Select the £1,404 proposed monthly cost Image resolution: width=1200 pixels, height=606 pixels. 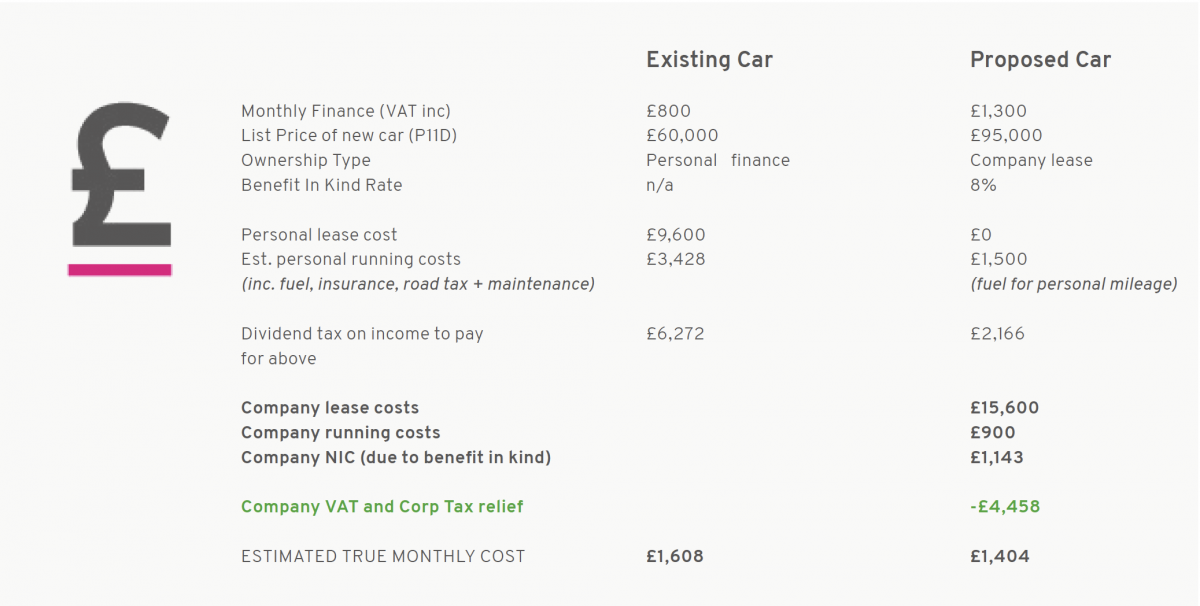(x=999, y=557)
